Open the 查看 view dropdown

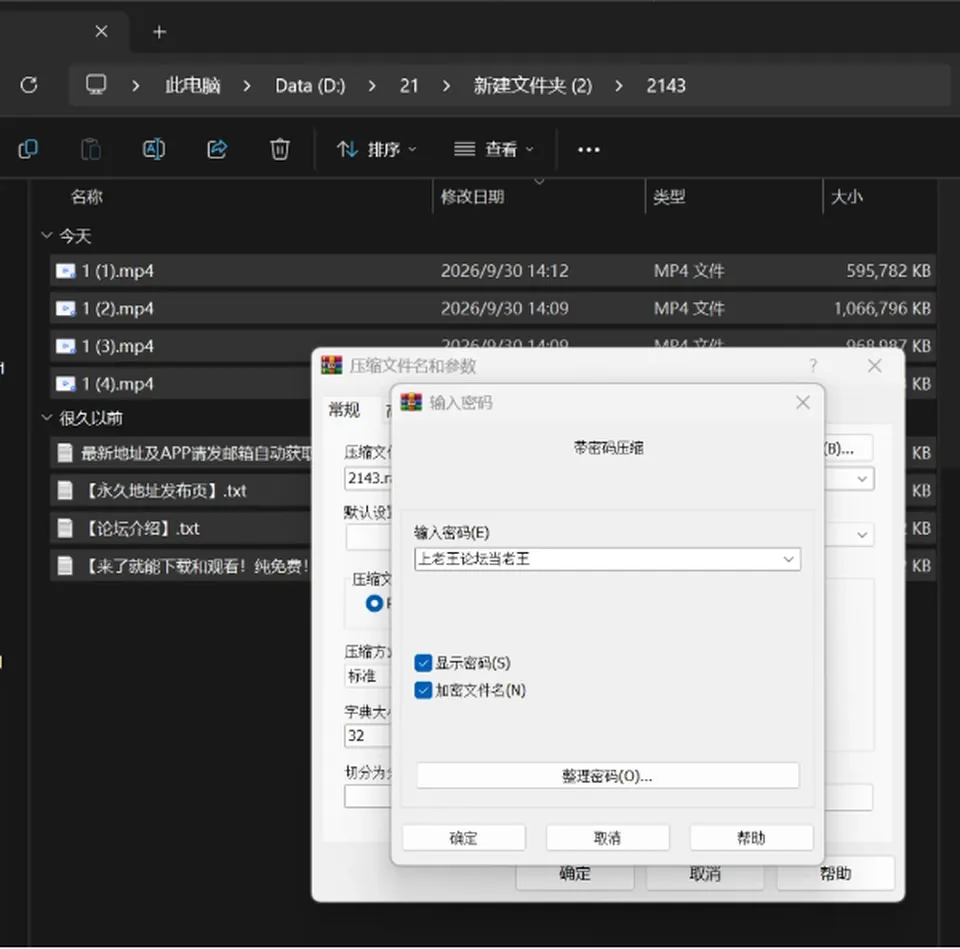[x=493, y=149]
